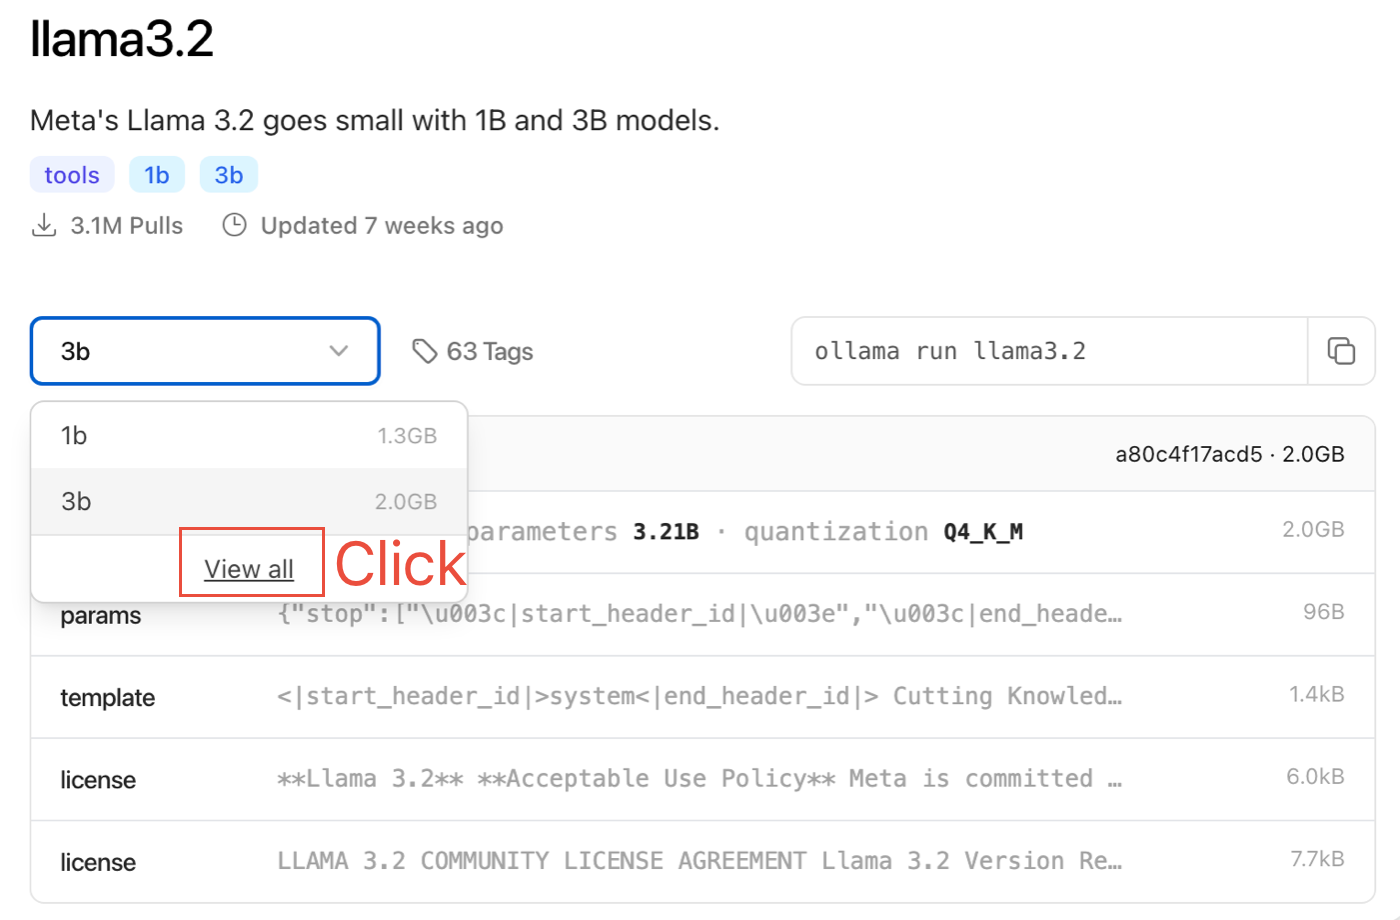The height and width of the screenshot is (920, 1400).
Task: Click the 1b tag badge
Action: tap(157, 175)
